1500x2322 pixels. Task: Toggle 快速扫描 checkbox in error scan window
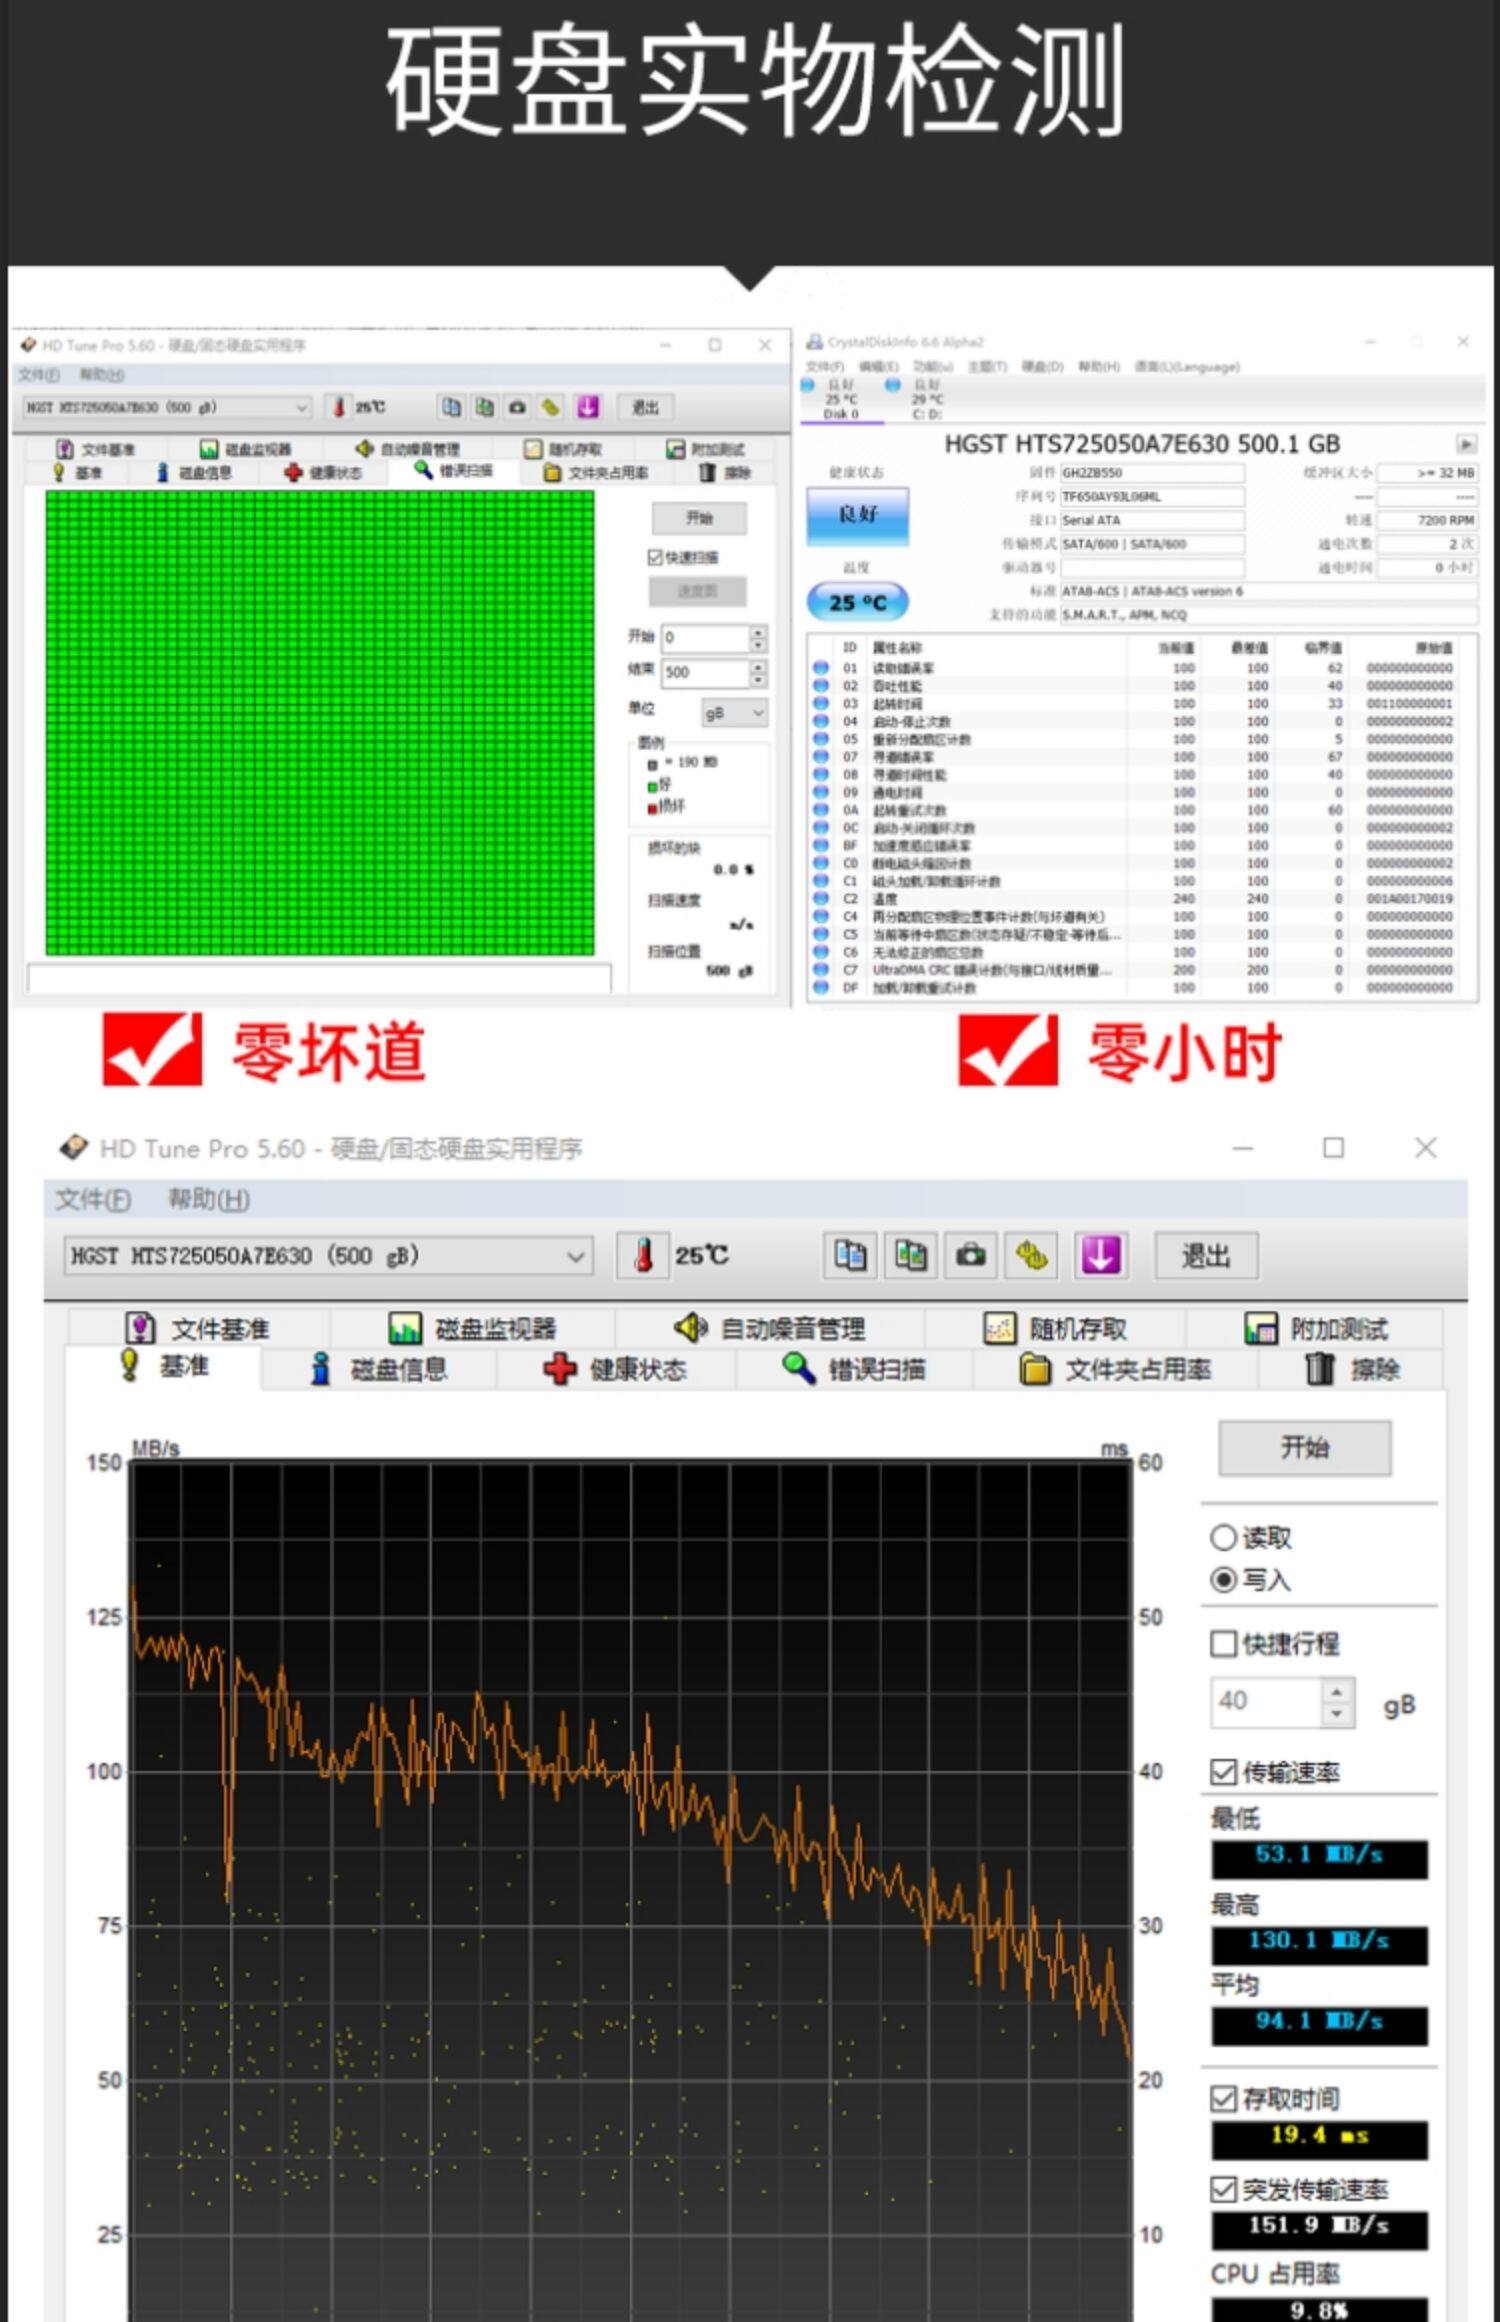point(655,557)
